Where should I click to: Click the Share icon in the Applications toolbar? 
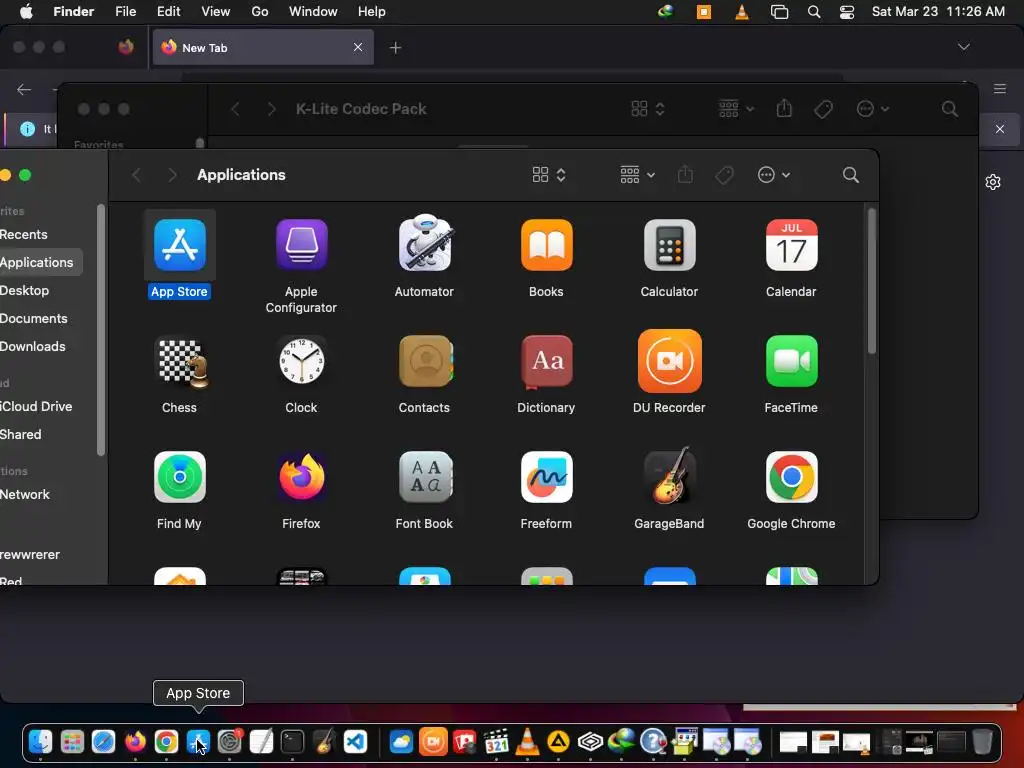[x=685, y=174]
